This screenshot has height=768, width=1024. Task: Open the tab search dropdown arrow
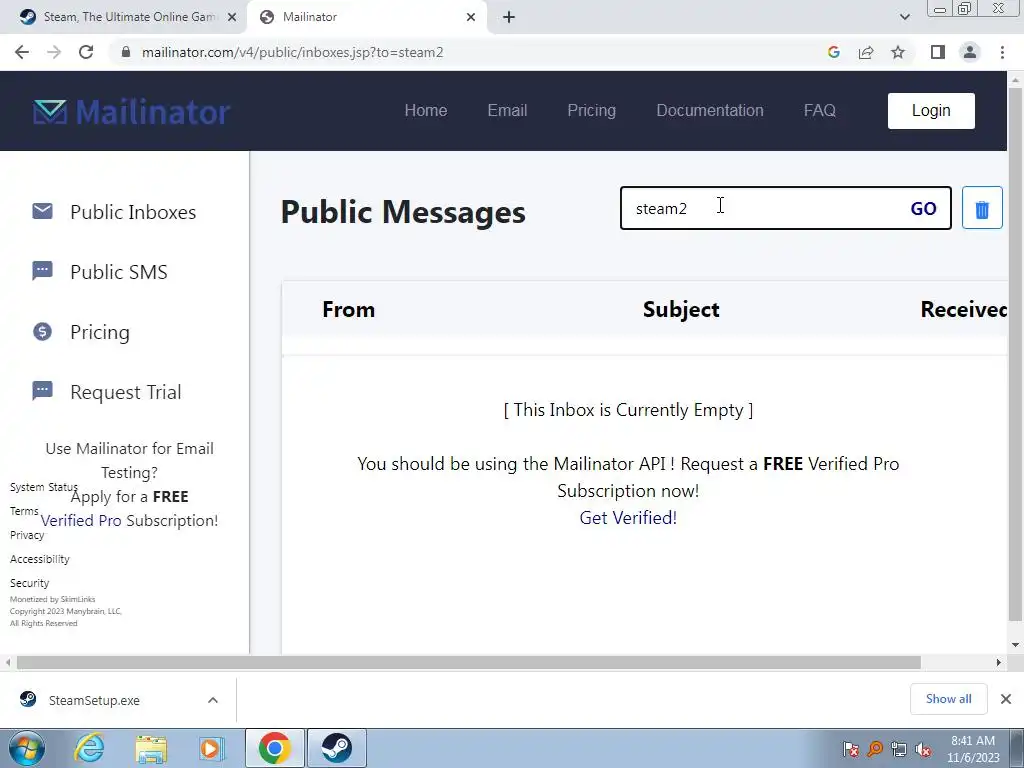pyautogui.click(x=904, y=17)
